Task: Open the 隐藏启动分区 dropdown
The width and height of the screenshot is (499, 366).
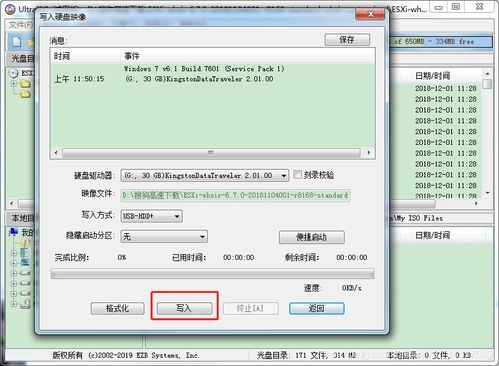Action: pyautogui.click(x=164, y=237)
